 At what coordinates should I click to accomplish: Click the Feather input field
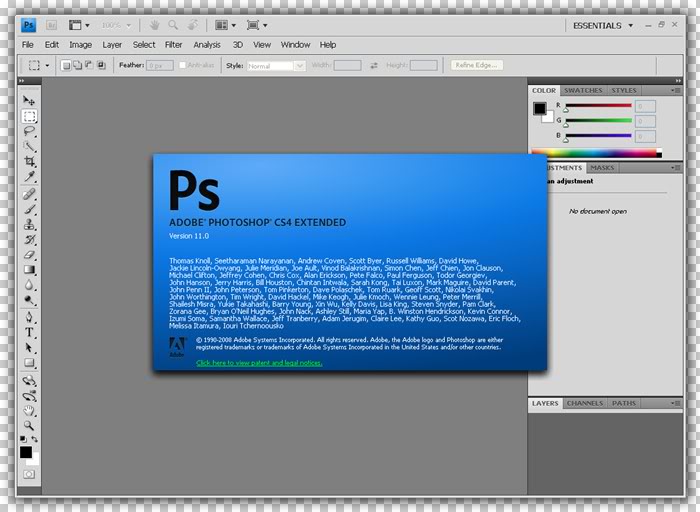pyautogui.click(x=160, y=66)
